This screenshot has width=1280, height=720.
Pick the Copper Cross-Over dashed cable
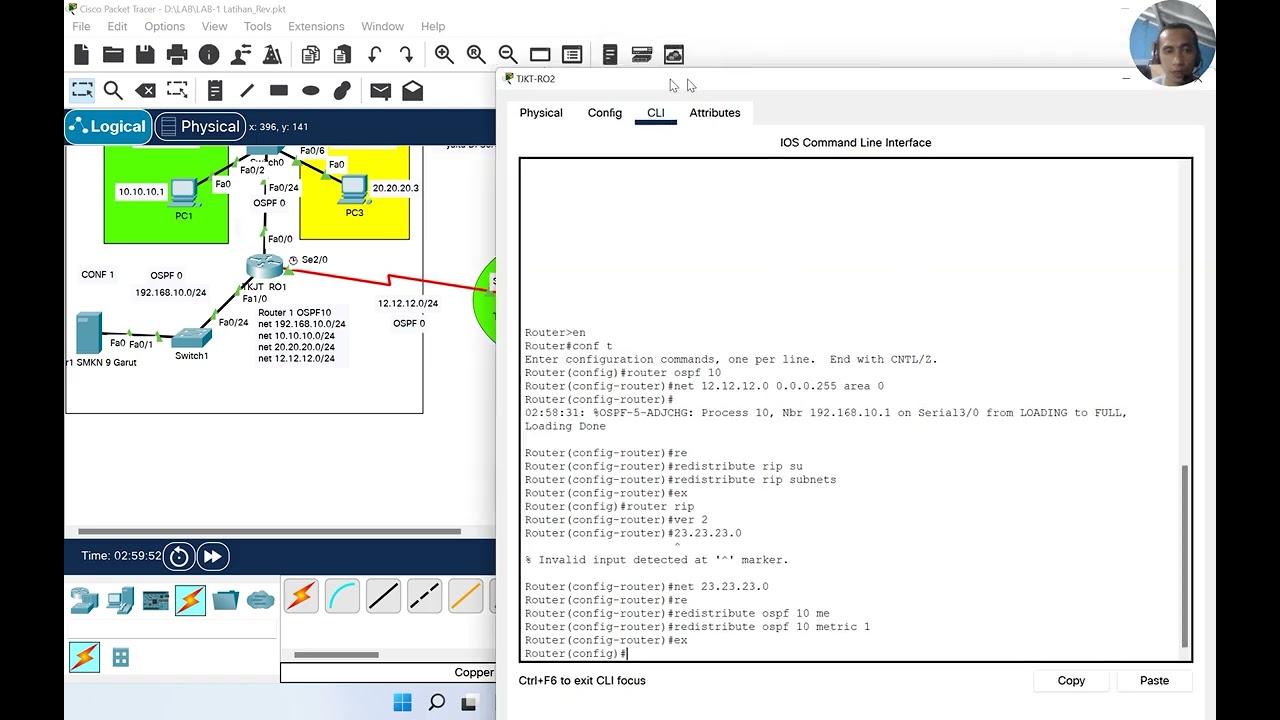[424, 596]
